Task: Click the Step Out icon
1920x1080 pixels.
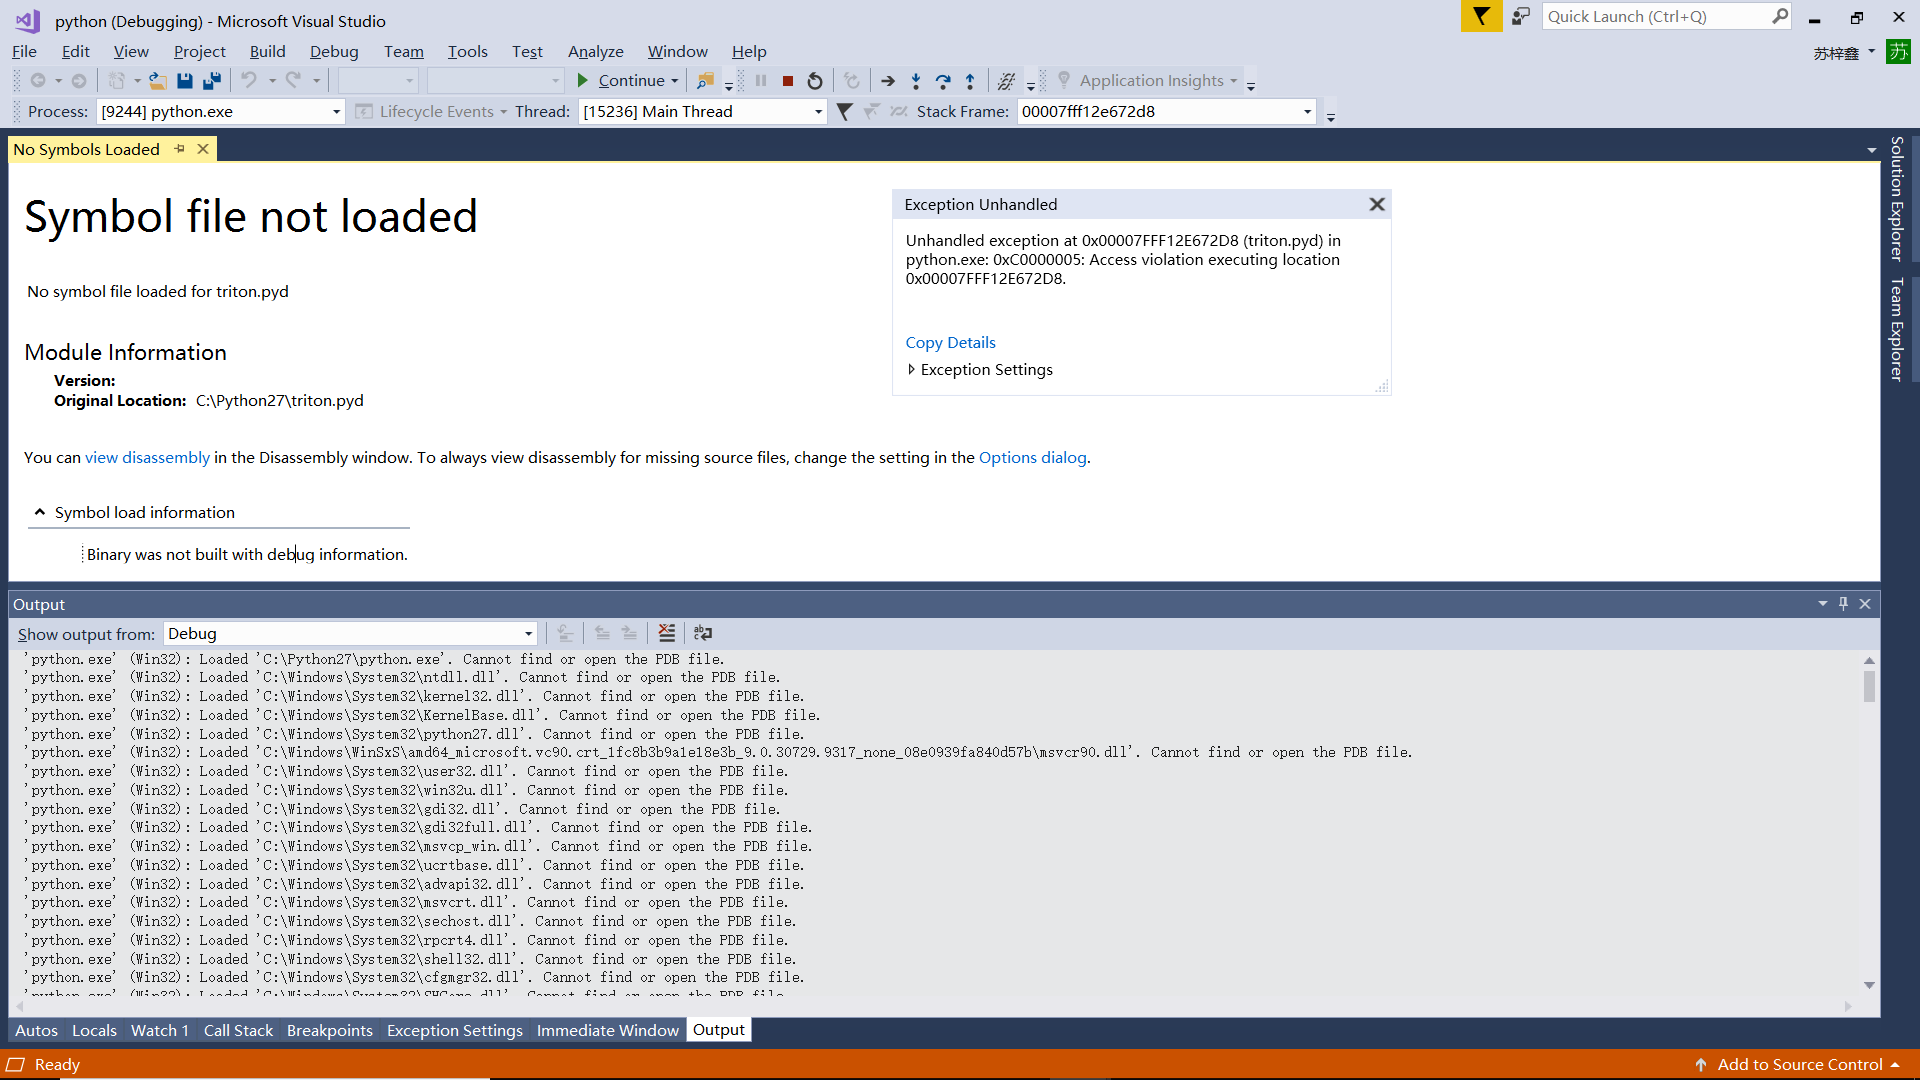Action: [x=970, y=80]
